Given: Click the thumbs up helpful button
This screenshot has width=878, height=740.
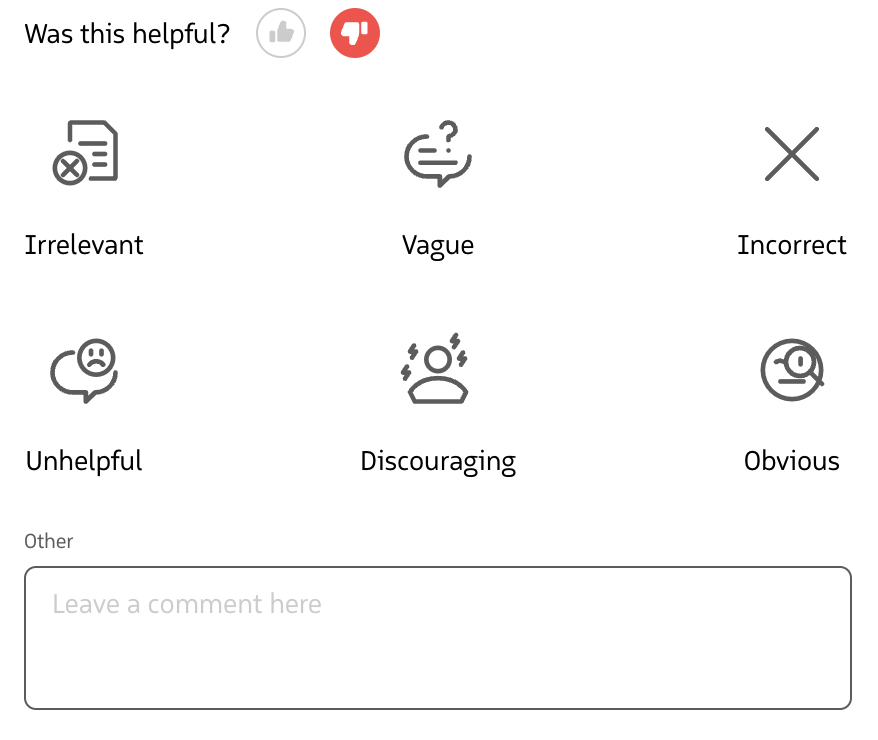Looking at the screenshot, I should pyautogui.click(x=281, y=34).
